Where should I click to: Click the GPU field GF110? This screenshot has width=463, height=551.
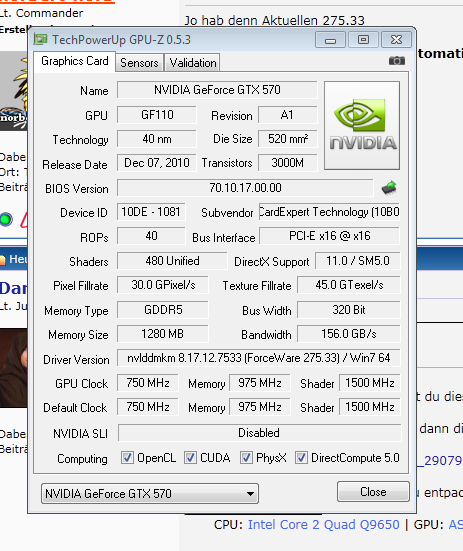(x=157, y=115)
